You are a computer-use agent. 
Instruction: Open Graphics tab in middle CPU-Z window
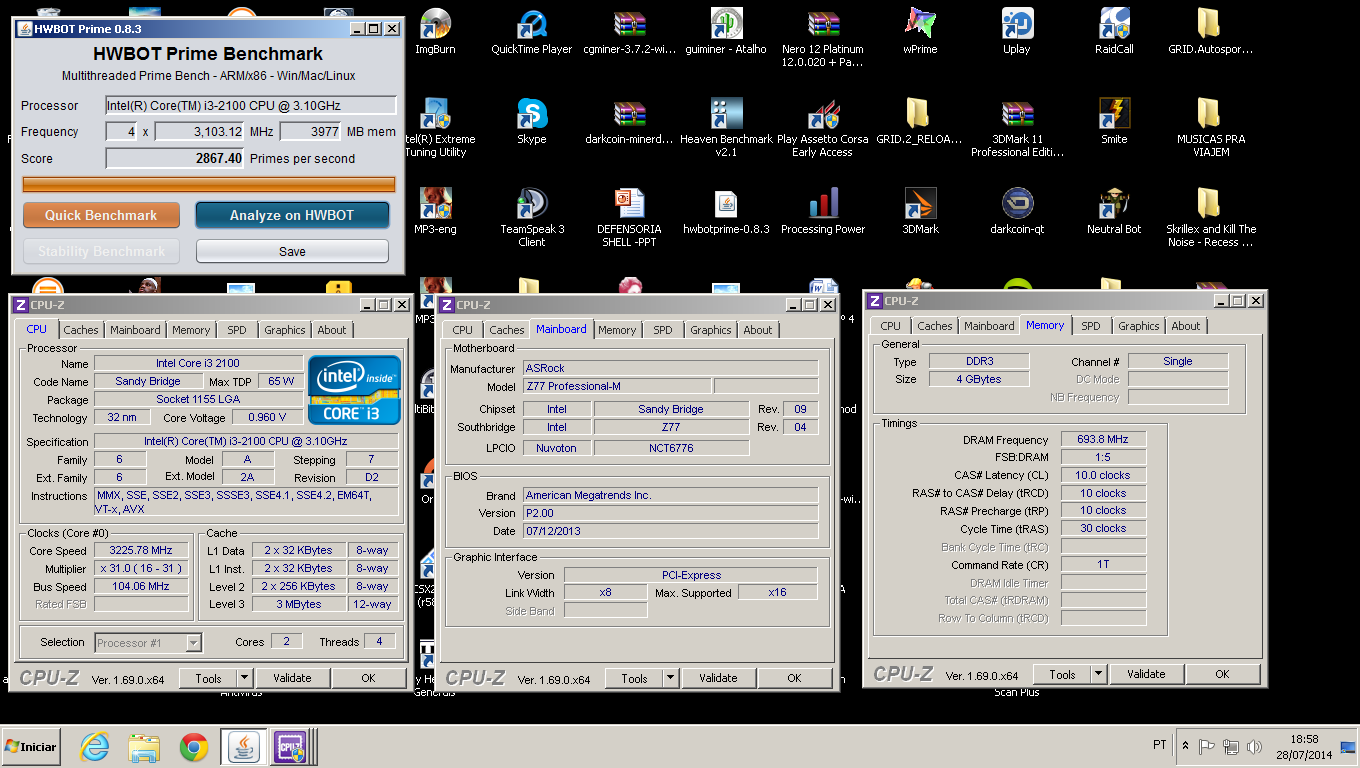click(711, 330)
